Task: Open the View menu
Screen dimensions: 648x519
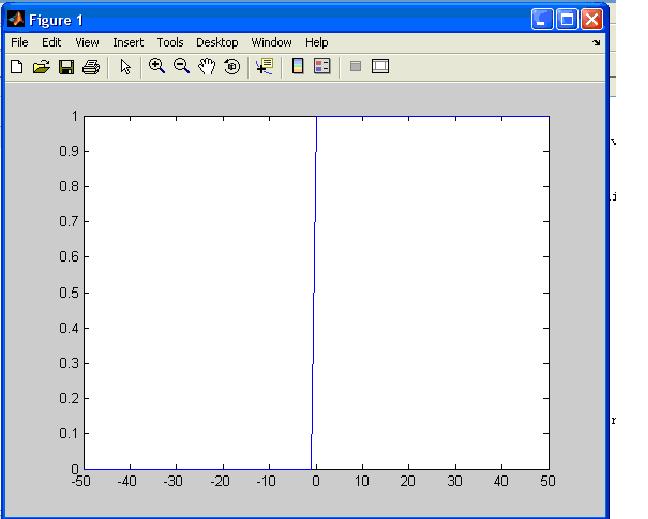Action: (87, 43)
